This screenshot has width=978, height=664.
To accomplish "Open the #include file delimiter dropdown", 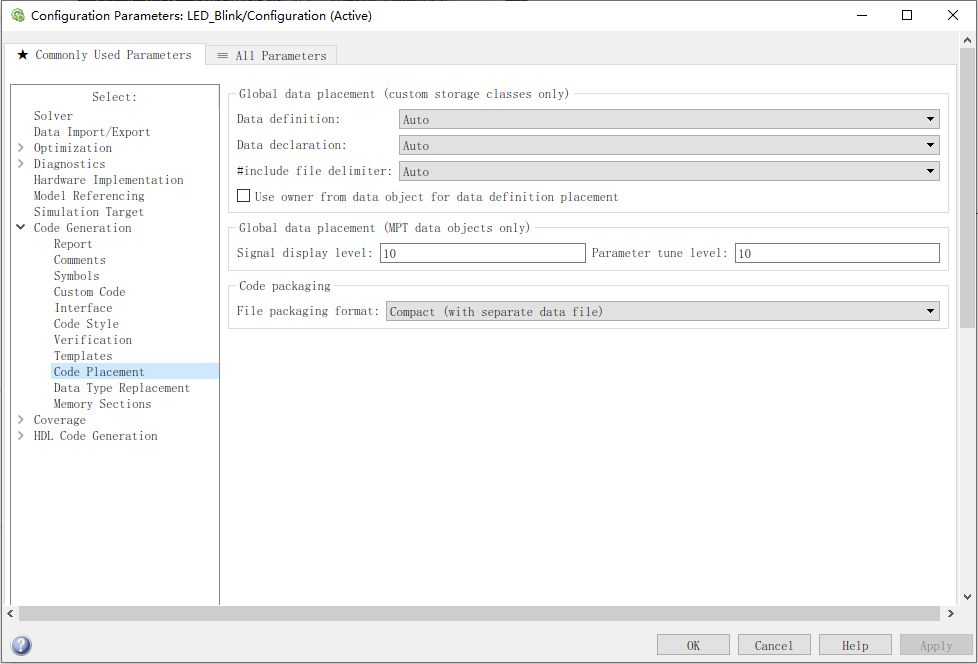I will [x=669, y=171].
